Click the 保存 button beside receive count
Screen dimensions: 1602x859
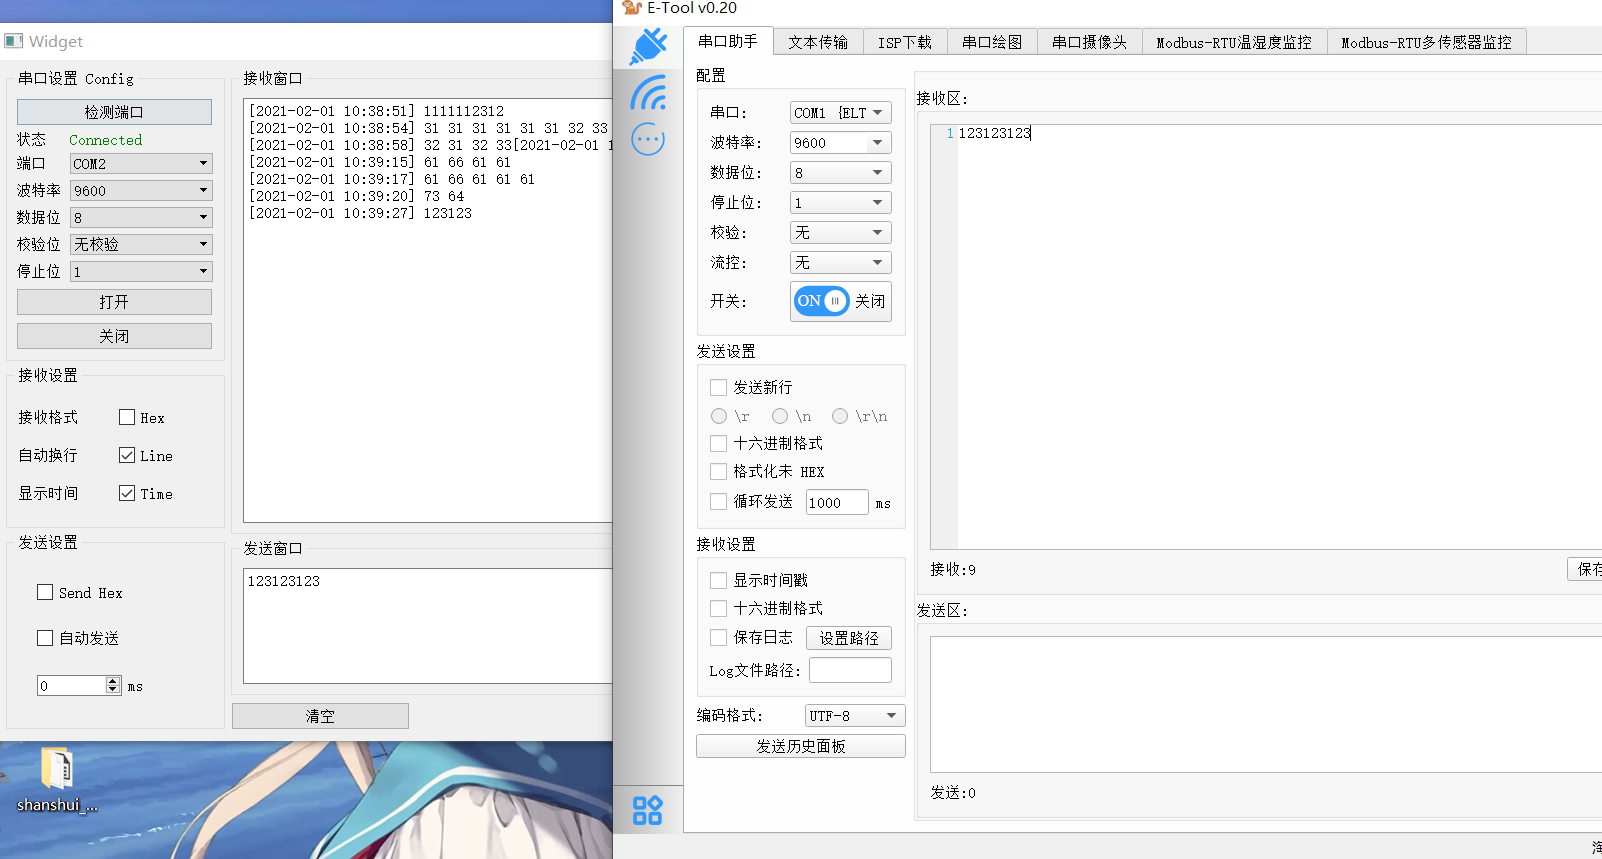pos(1586,569)
